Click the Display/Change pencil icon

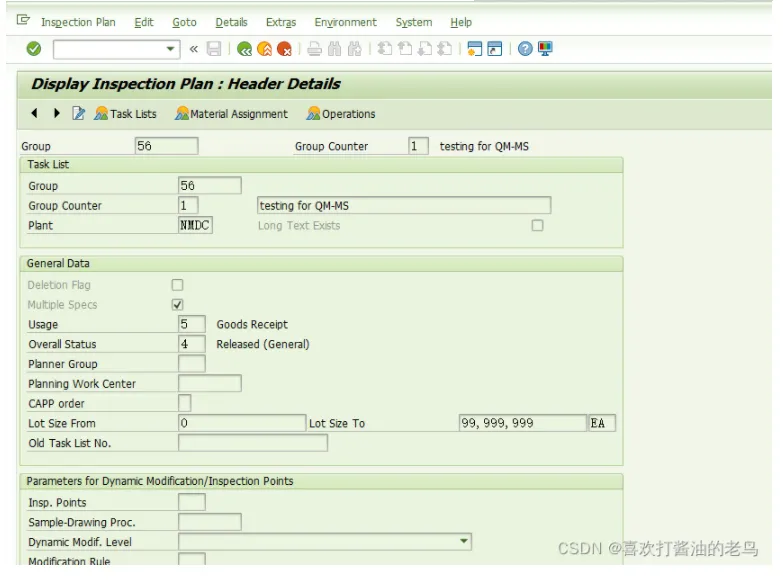(x=78, y=113)
